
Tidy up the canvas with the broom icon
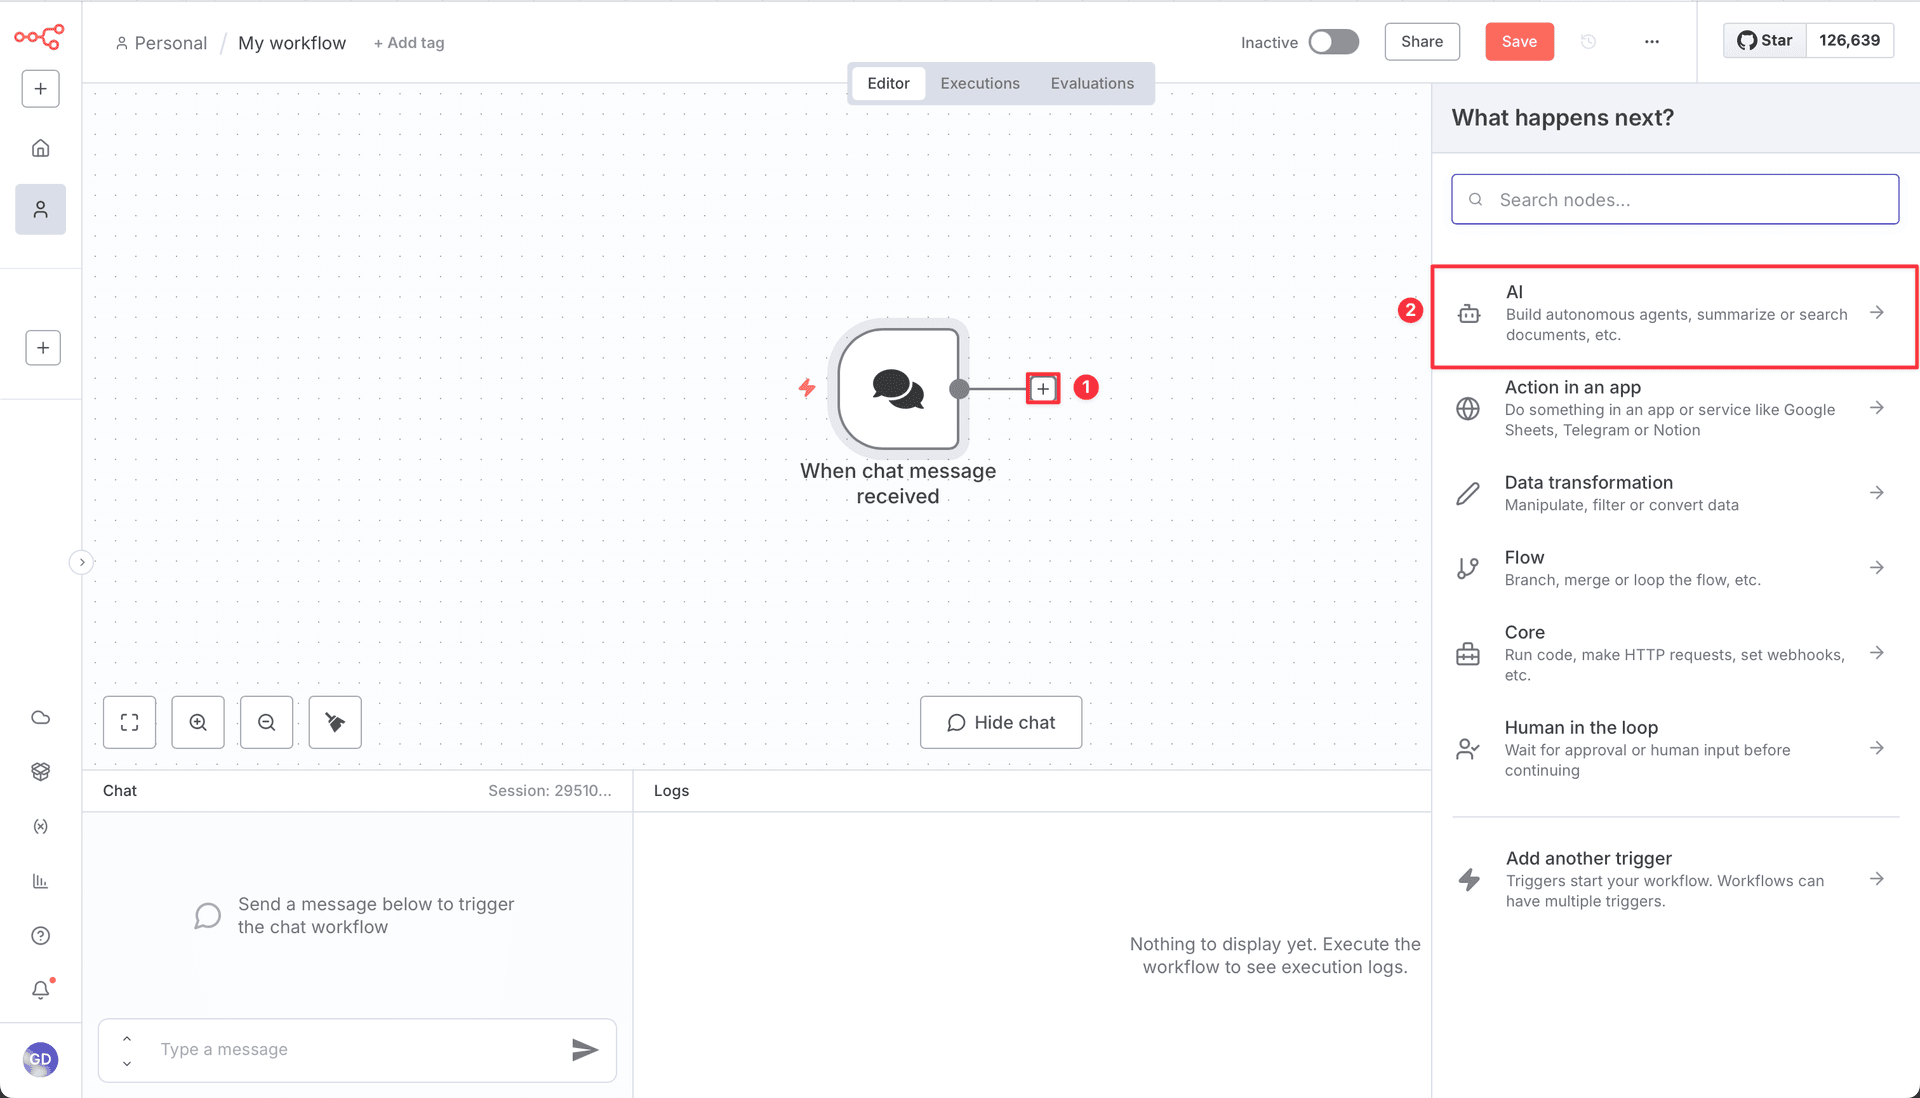[334, 722]
